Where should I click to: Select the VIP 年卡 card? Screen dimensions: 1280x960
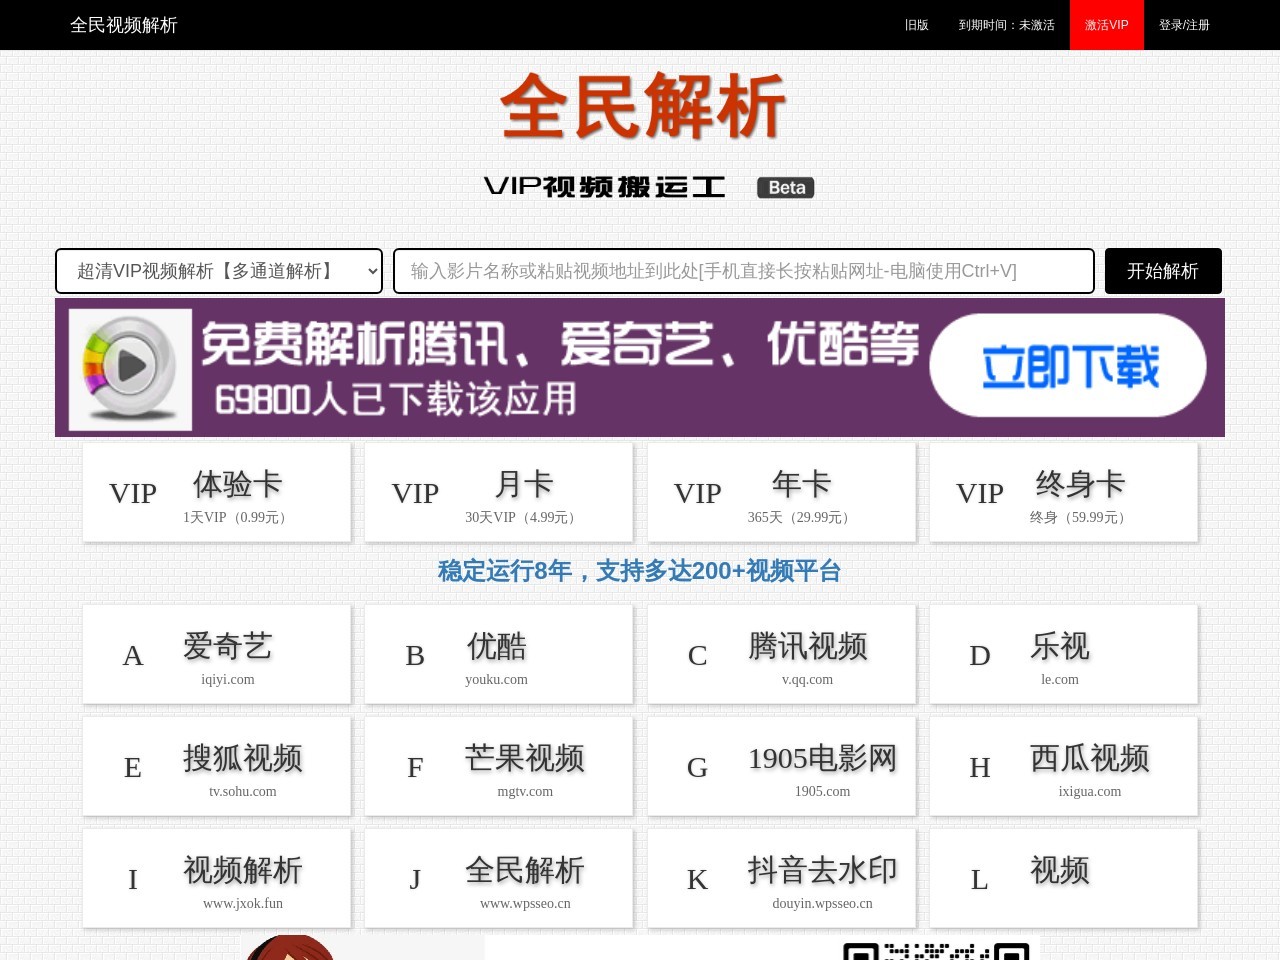pos(782,493)
